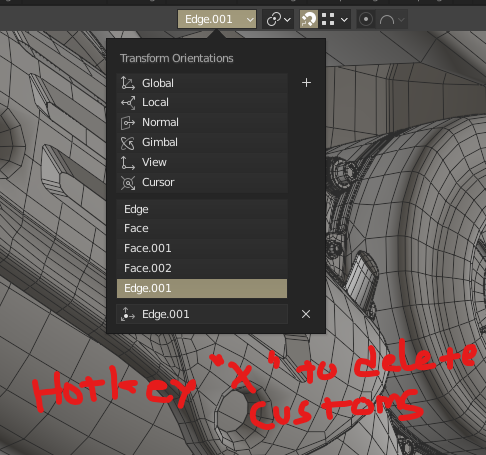This screenshot has height=455, width=486.
Task: Choose the Face.002 custom orientation
Action: pyautogui.click(x=202, y=268)
